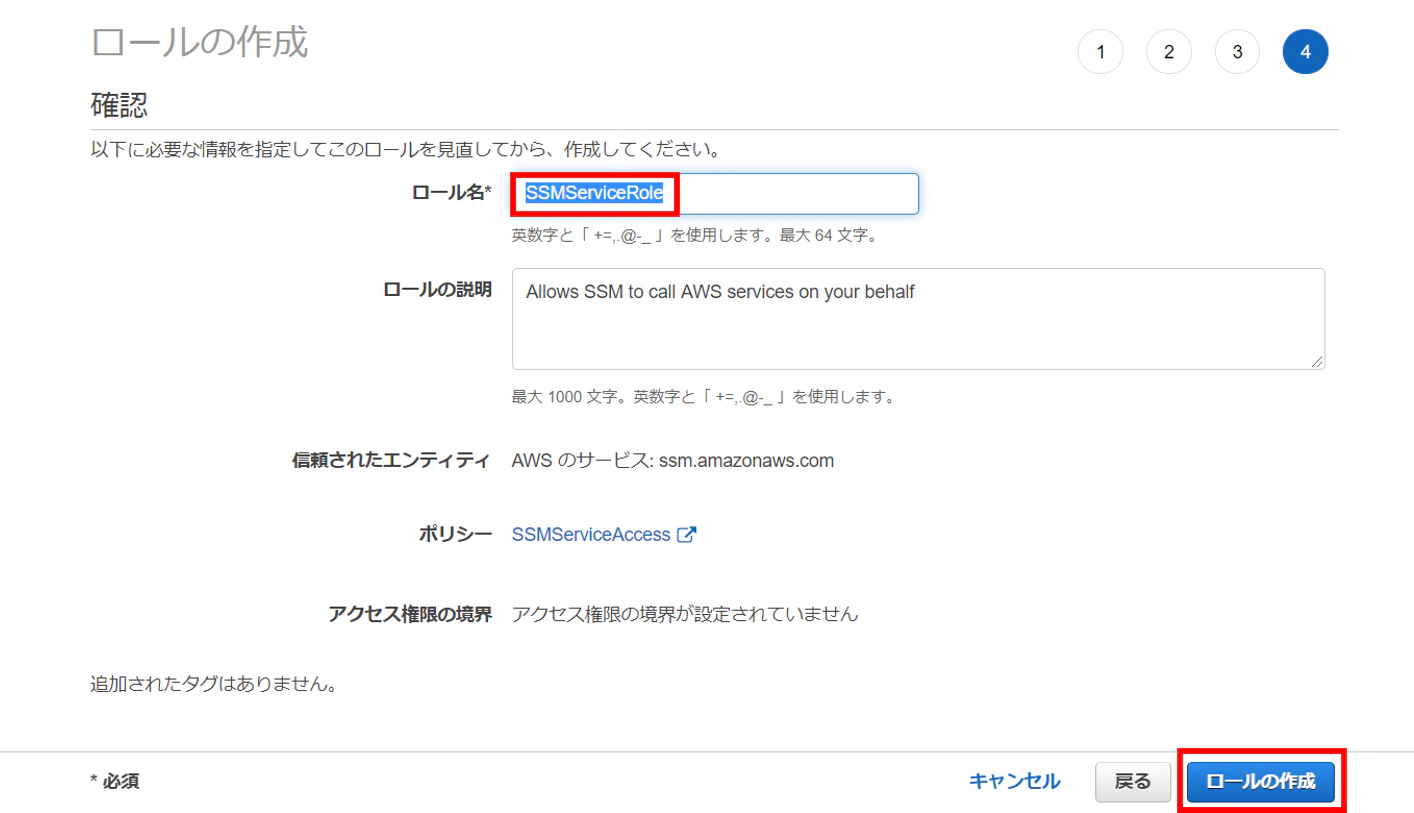Image resolution: width=1414 pixels, height=813 pixels.
Task: Click the 'ポリシー' label
Action: 455,534
